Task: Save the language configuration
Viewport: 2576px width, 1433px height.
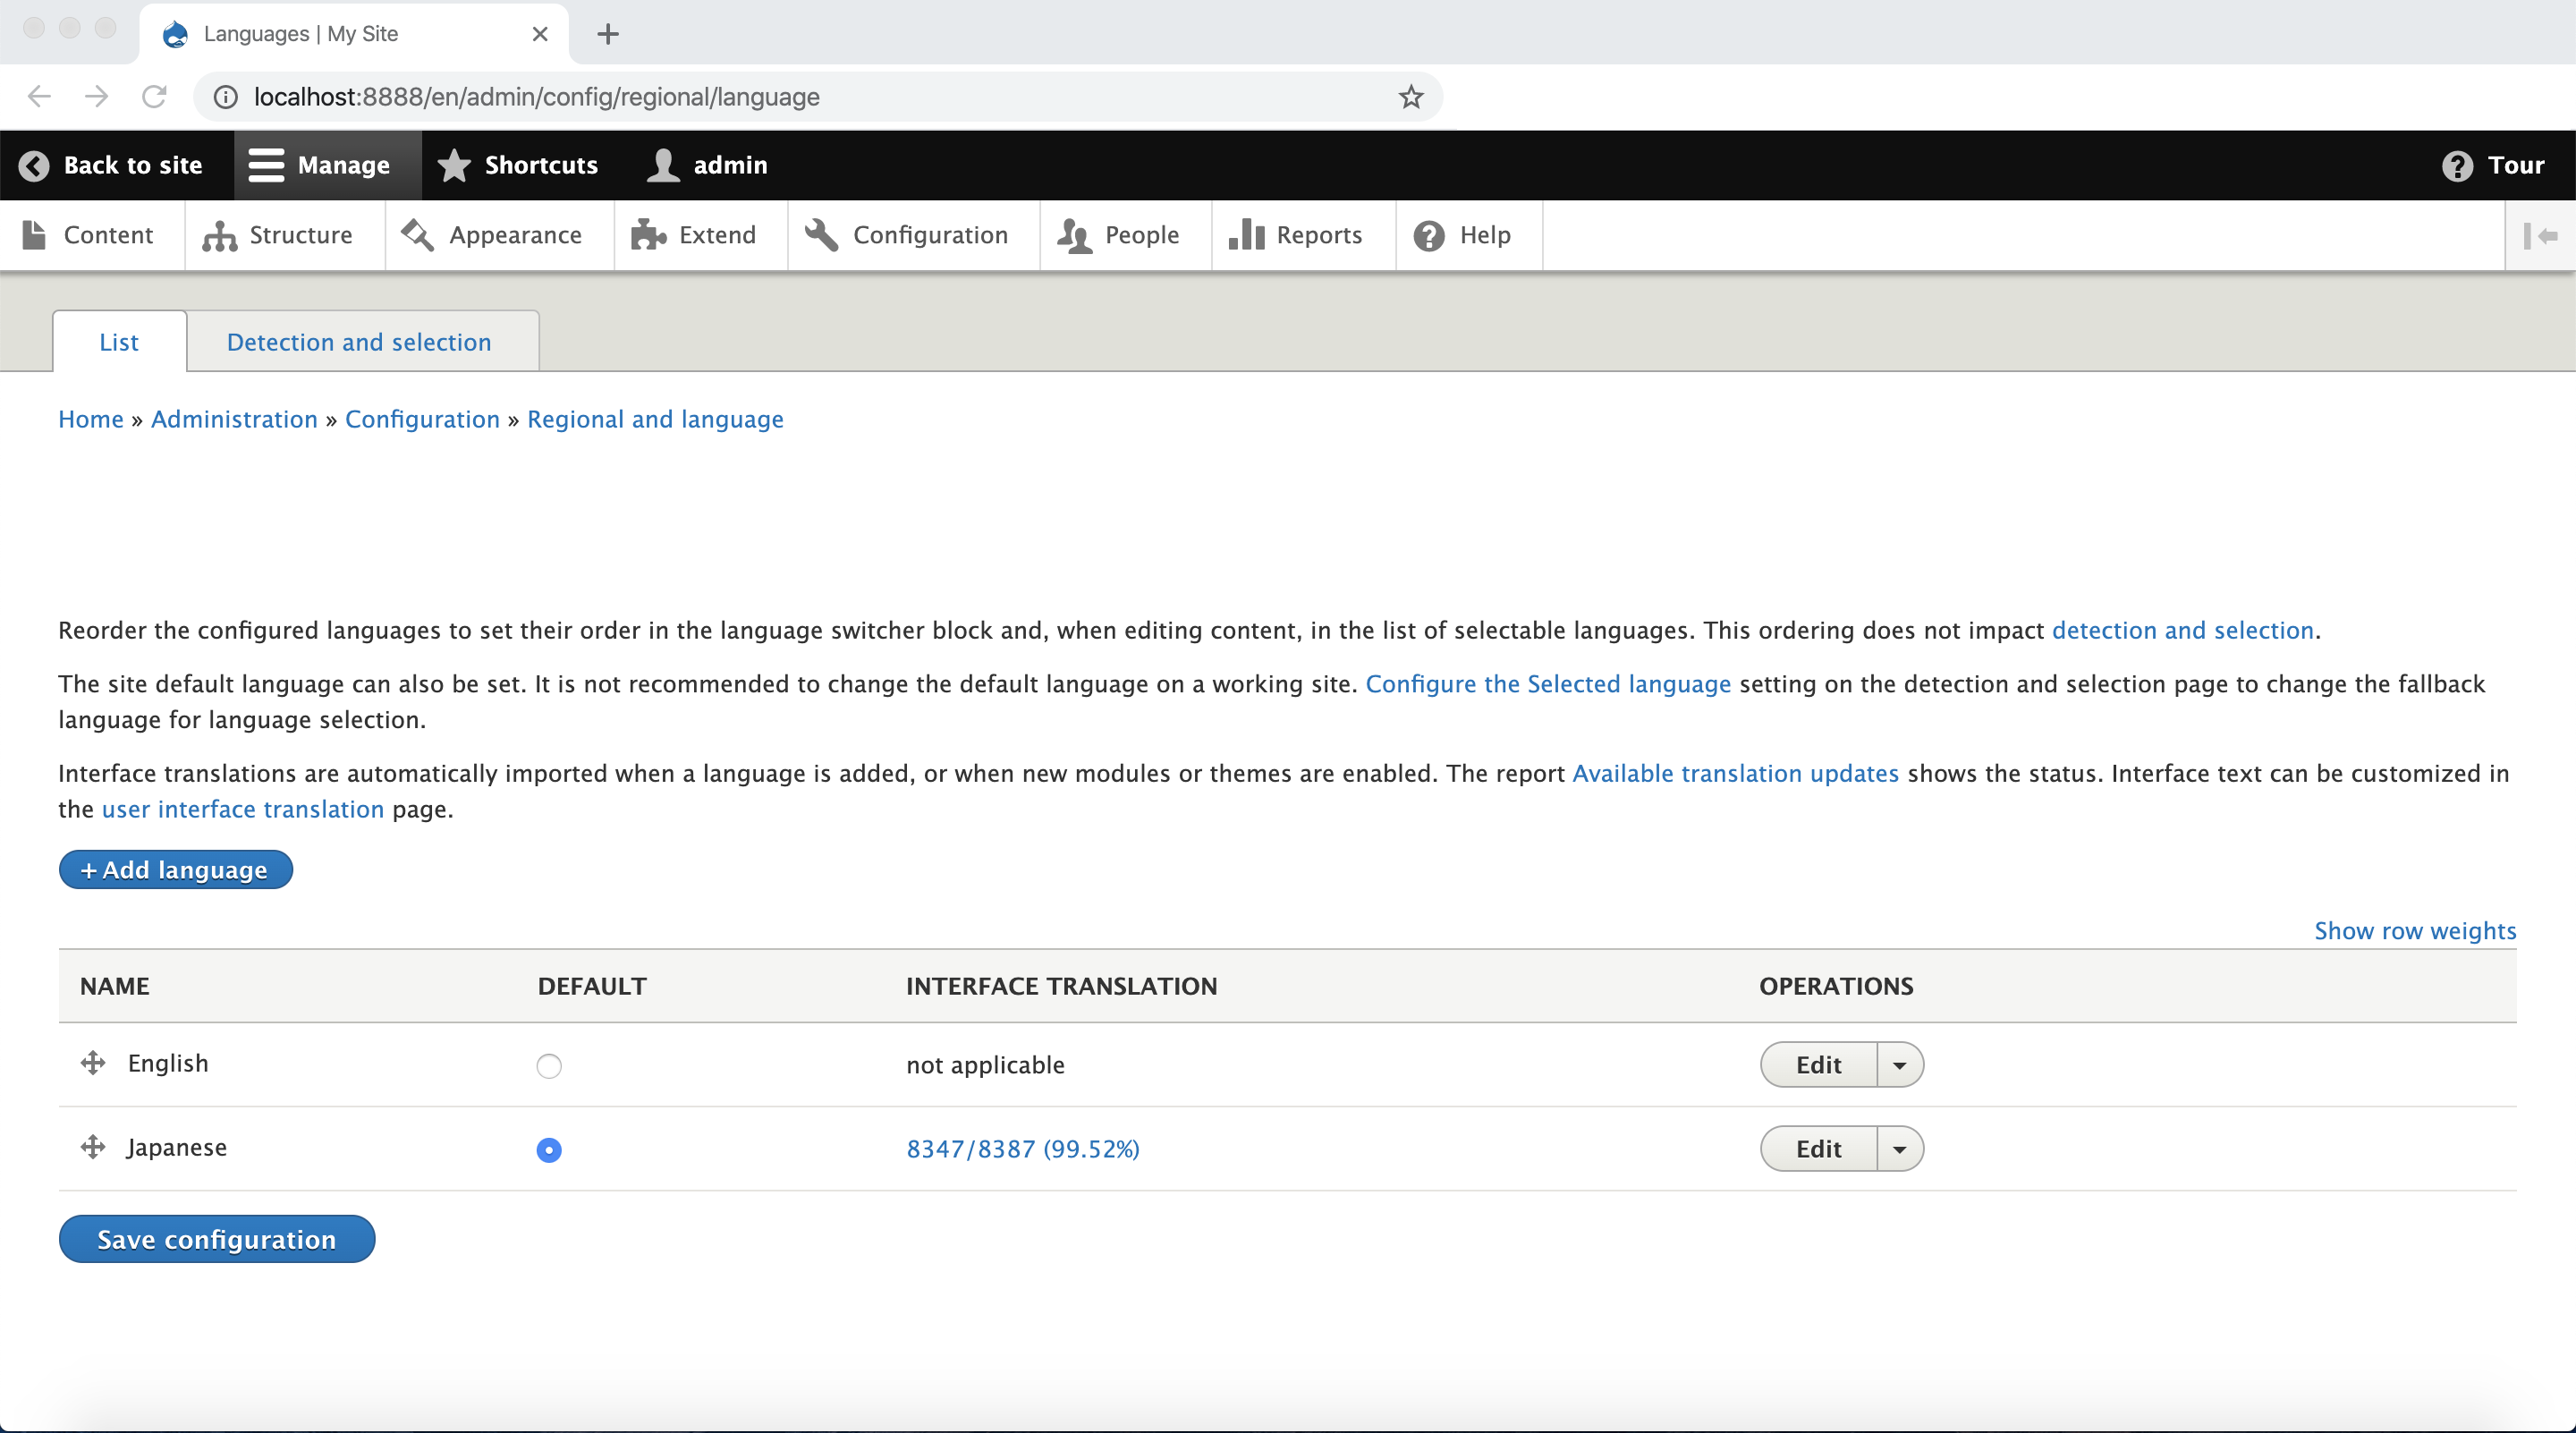Action: 216,1239
